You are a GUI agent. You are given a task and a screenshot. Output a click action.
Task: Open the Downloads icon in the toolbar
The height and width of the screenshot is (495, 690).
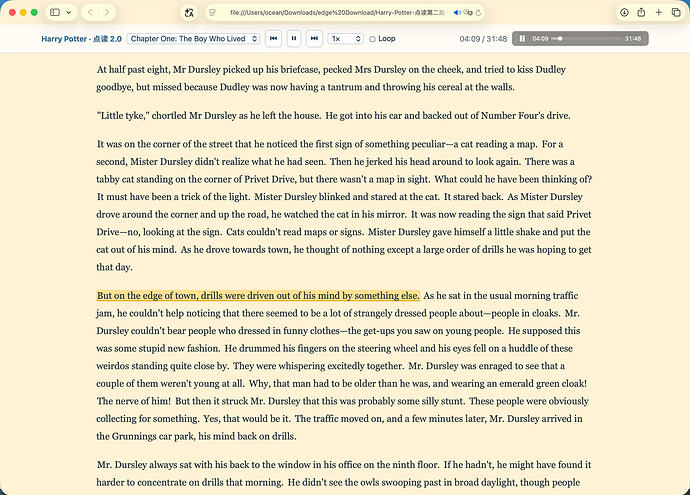click(x=624, y=12)
